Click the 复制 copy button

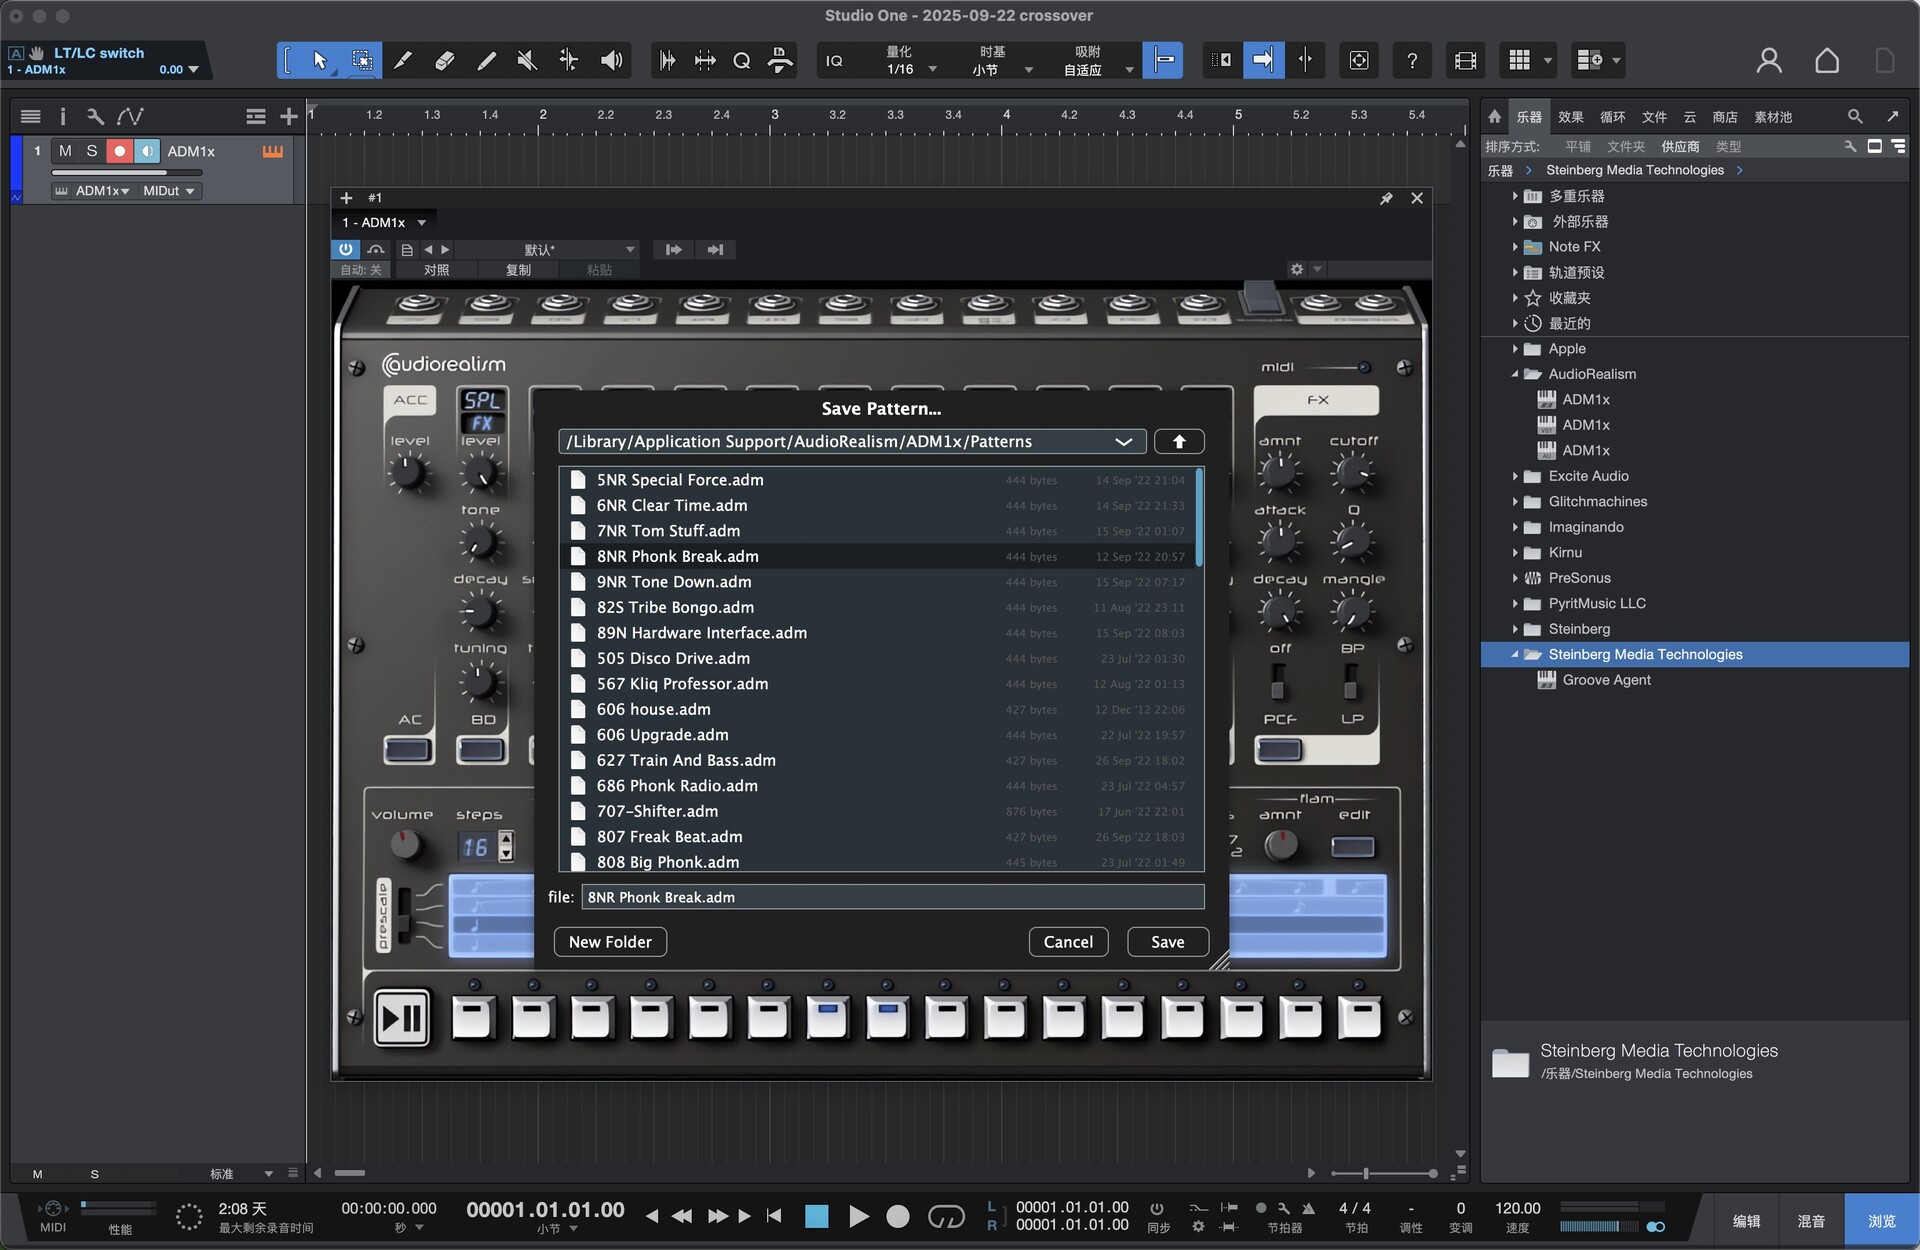(518, 270)
